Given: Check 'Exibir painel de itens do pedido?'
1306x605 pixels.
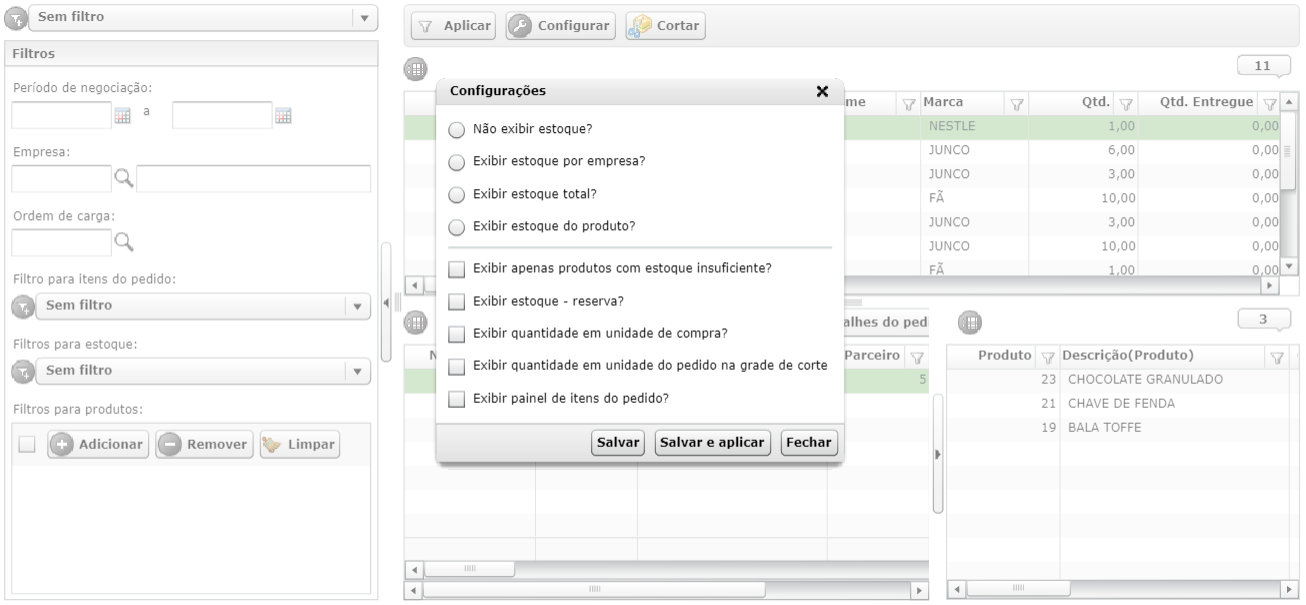Looking at the screenshot, I should pyautogui.click(x=457, y=398).
